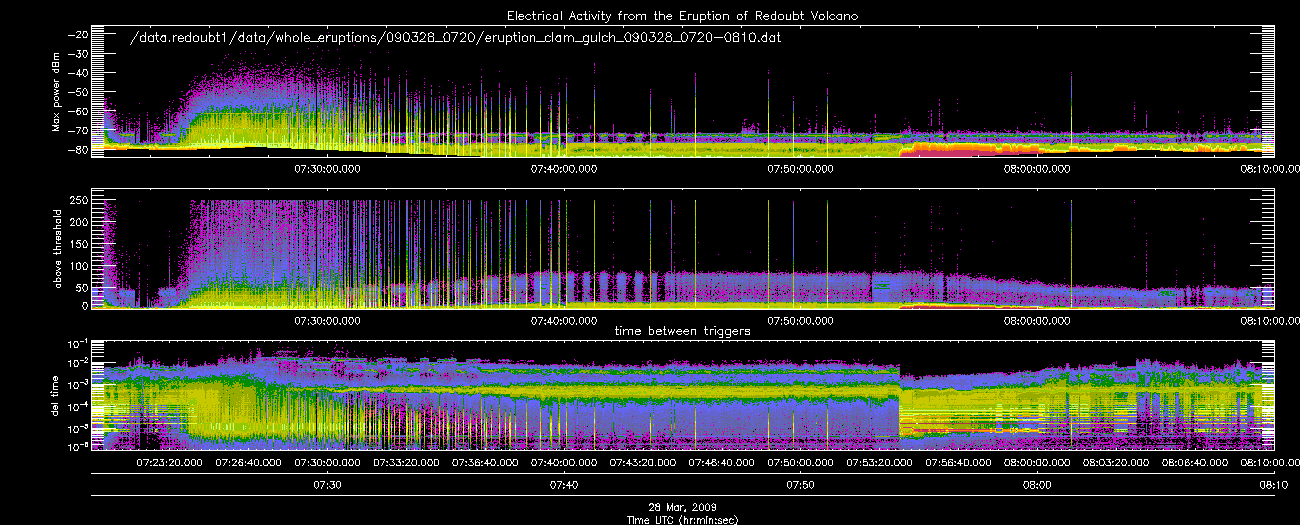Click the -50 tick on Max power axis

tap(77, 92)
